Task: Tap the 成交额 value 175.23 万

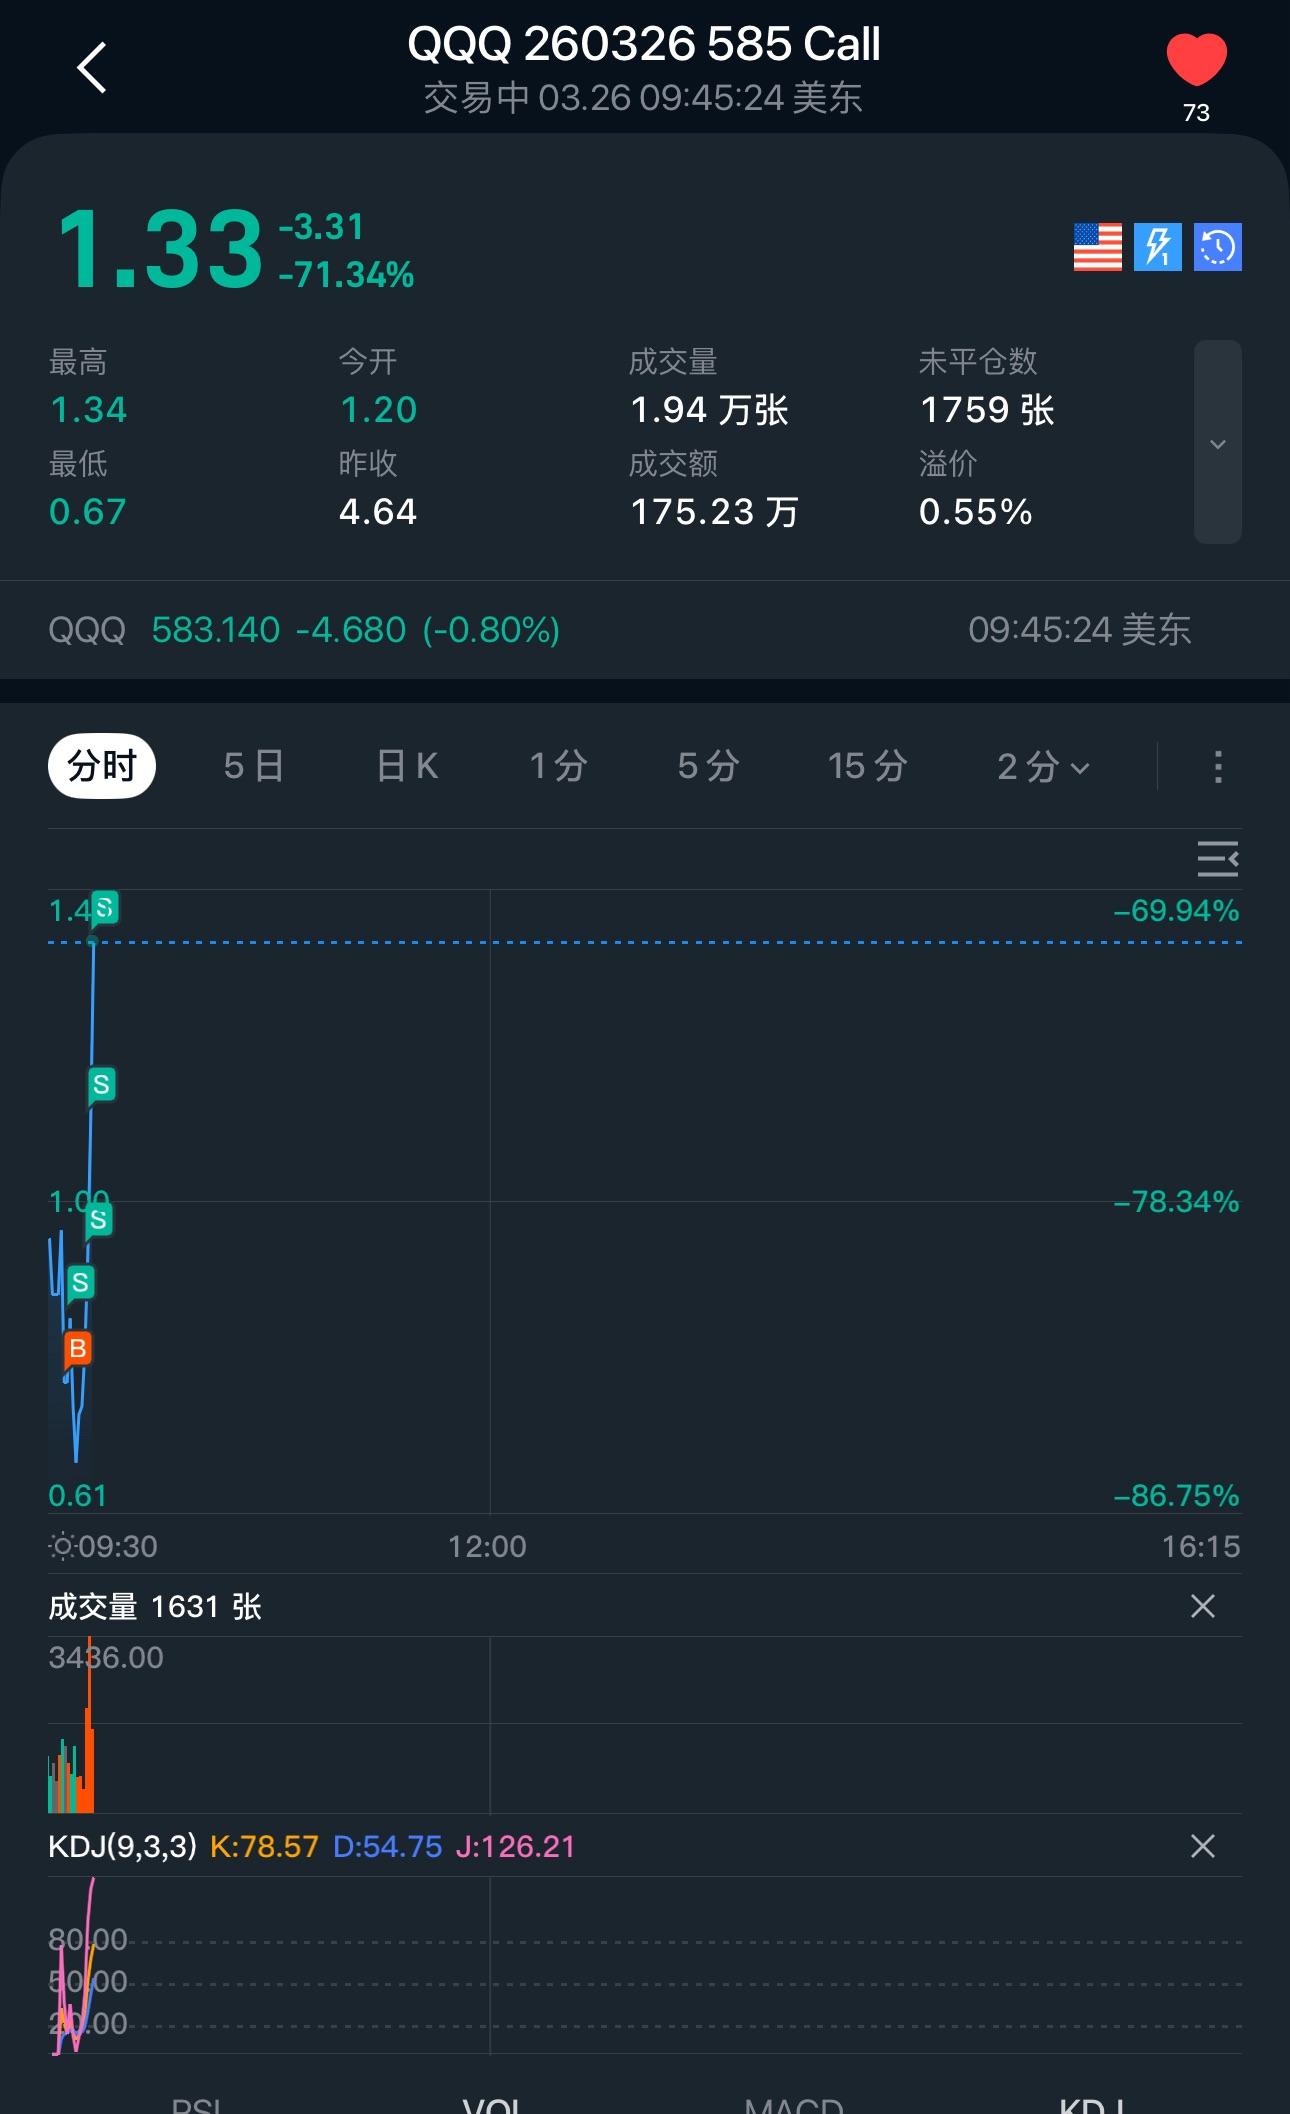Action: [x=714, y=512]
